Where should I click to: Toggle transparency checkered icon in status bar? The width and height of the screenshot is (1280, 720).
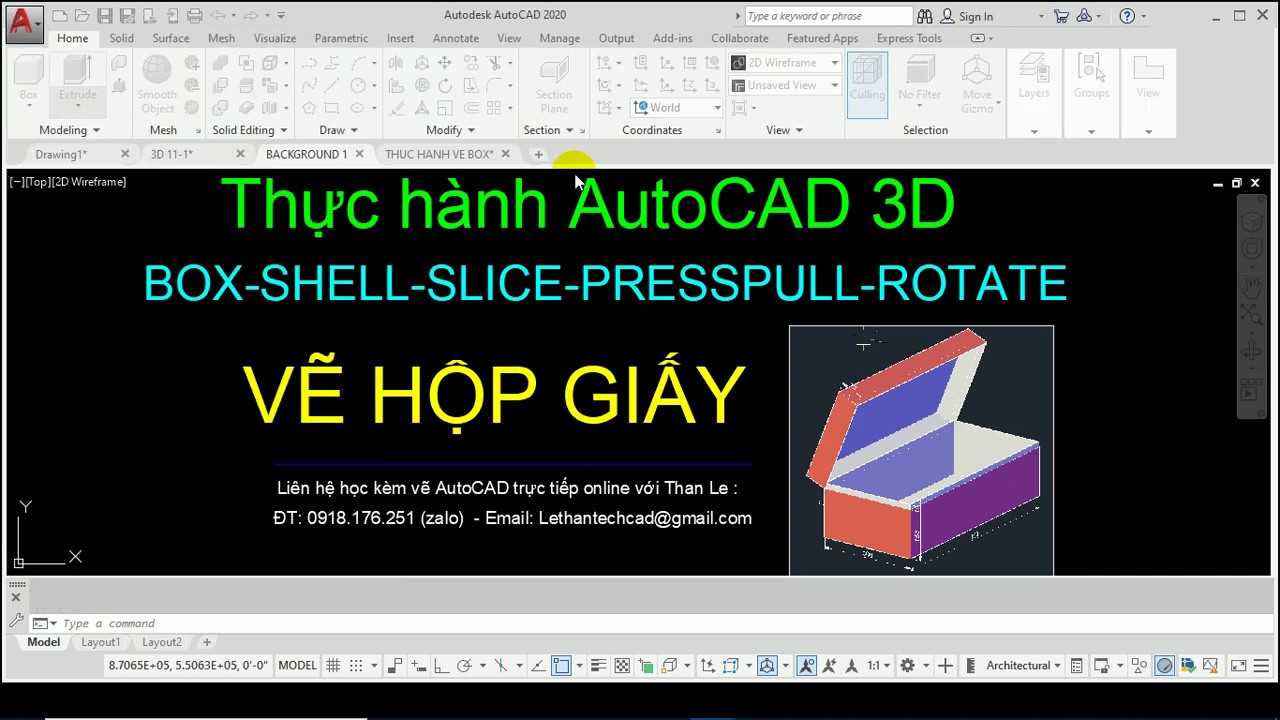[622, 666]
